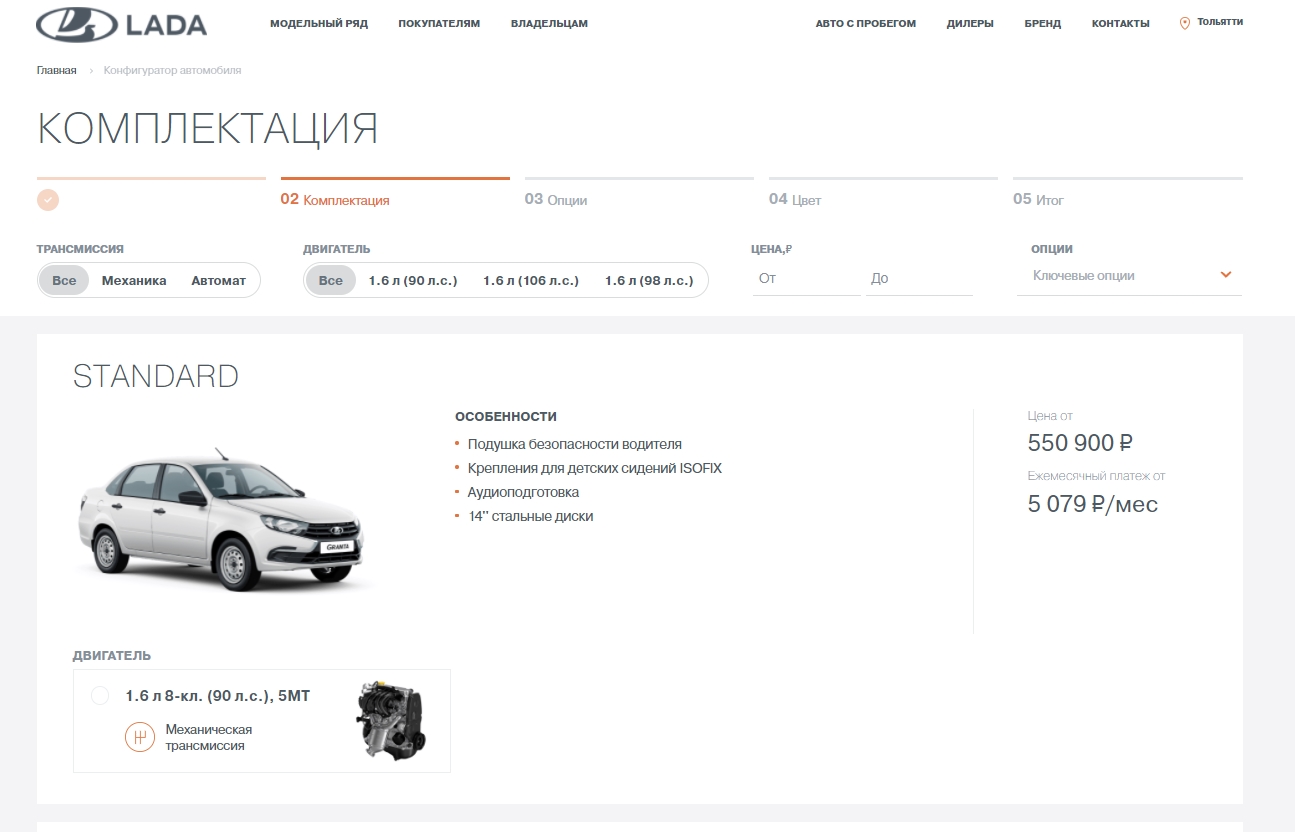Viewport: 1295px width, 832px height.
Task: Open the Покупателям menu
Action: pyautogui.click(x=439, y=23)
